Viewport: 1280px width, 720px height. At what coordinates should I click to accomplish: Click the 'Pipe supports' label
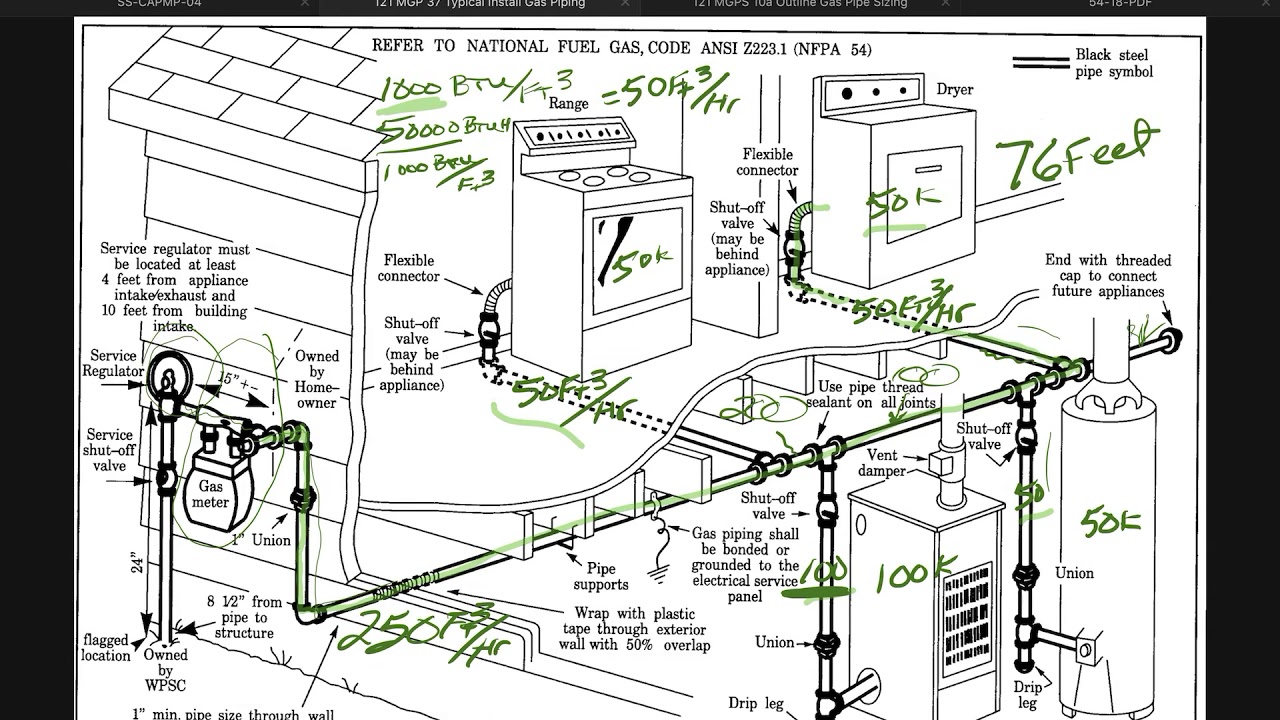pyautogui.click(x=601, y=577)
